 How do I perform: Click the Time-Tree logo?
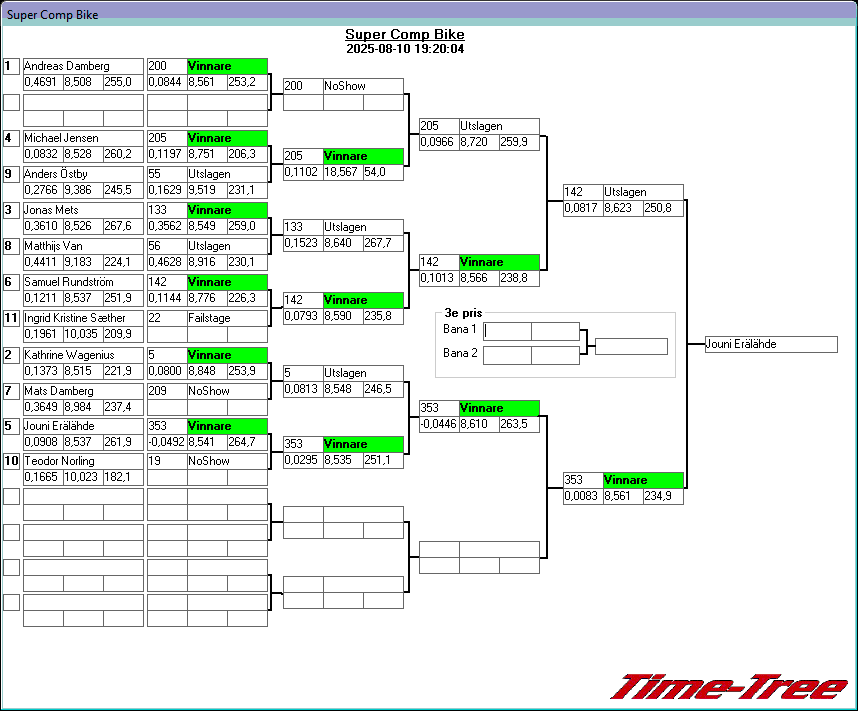[728, 687]
